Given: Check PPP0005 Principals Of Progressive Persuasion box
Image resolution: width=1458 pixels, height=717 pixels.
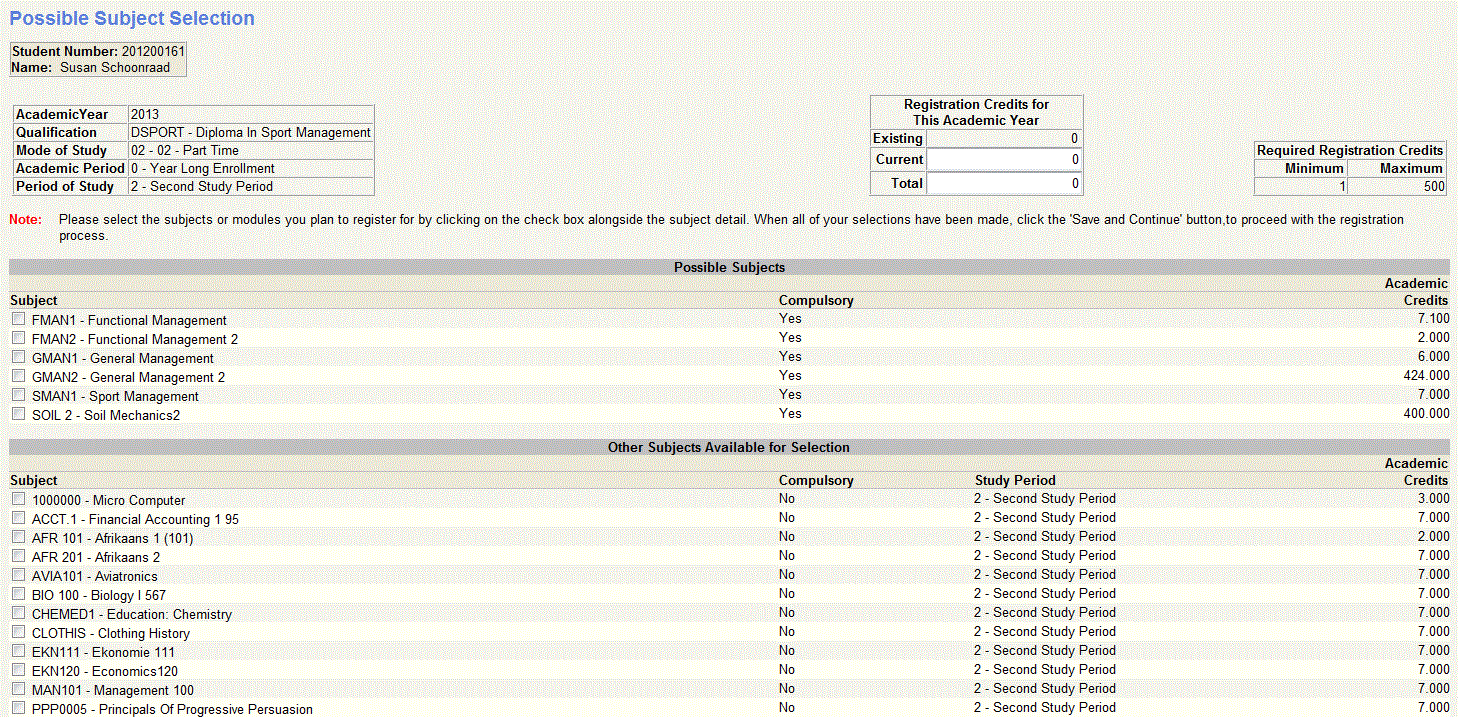Looking at the screenshot, I should (x=18, y=708).
